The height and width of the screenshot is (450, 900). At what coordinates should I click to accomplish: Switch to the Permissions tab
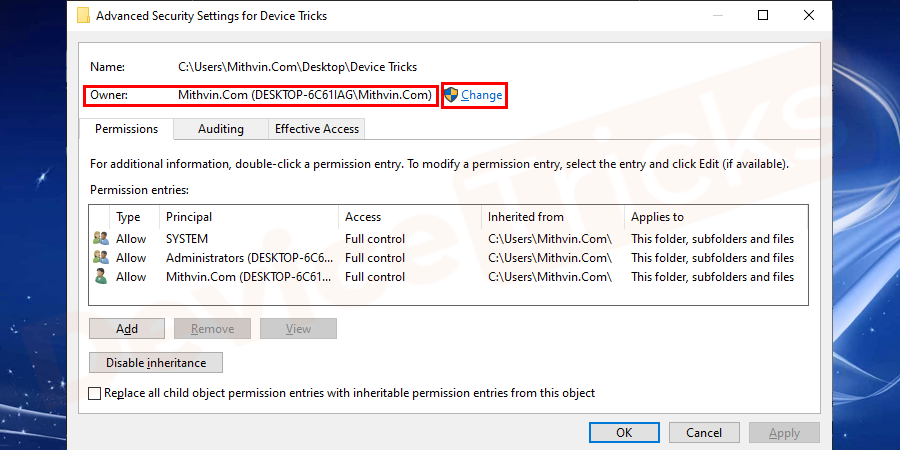(x=126, y=129)
